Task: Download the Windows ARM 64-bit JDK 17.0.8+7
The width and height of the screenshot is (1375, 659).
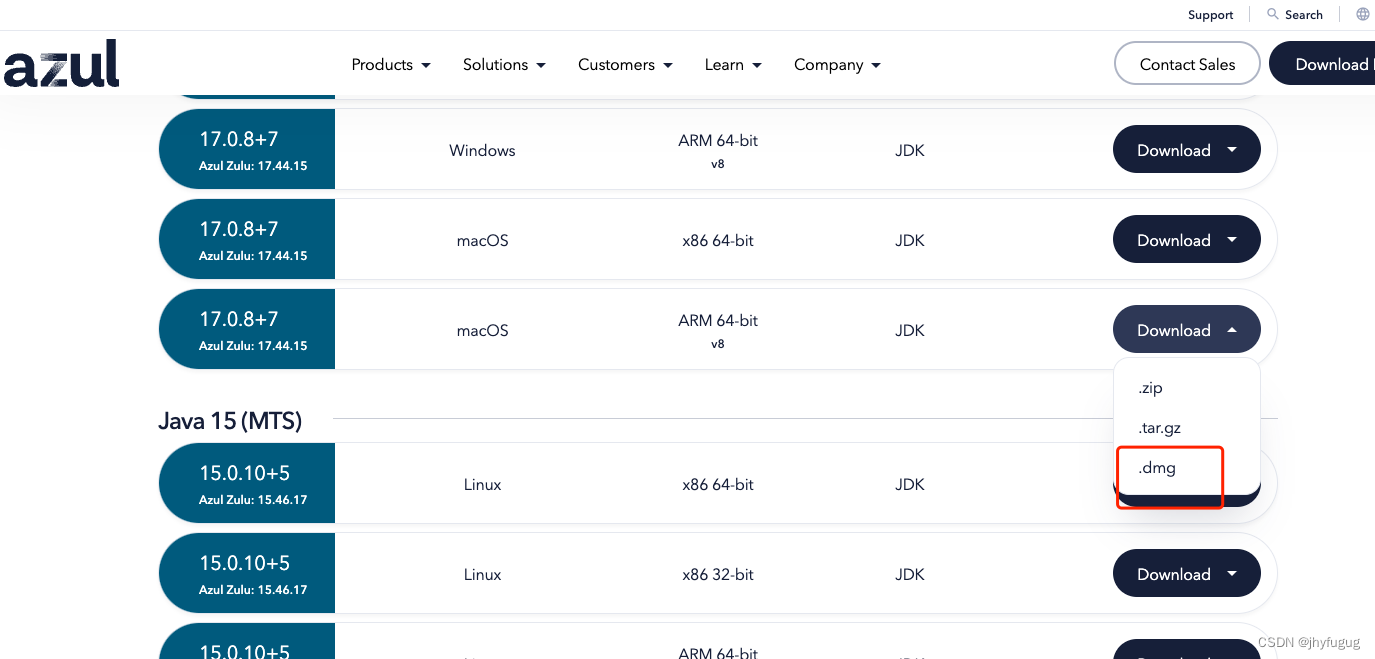Action: point(1186,149)
